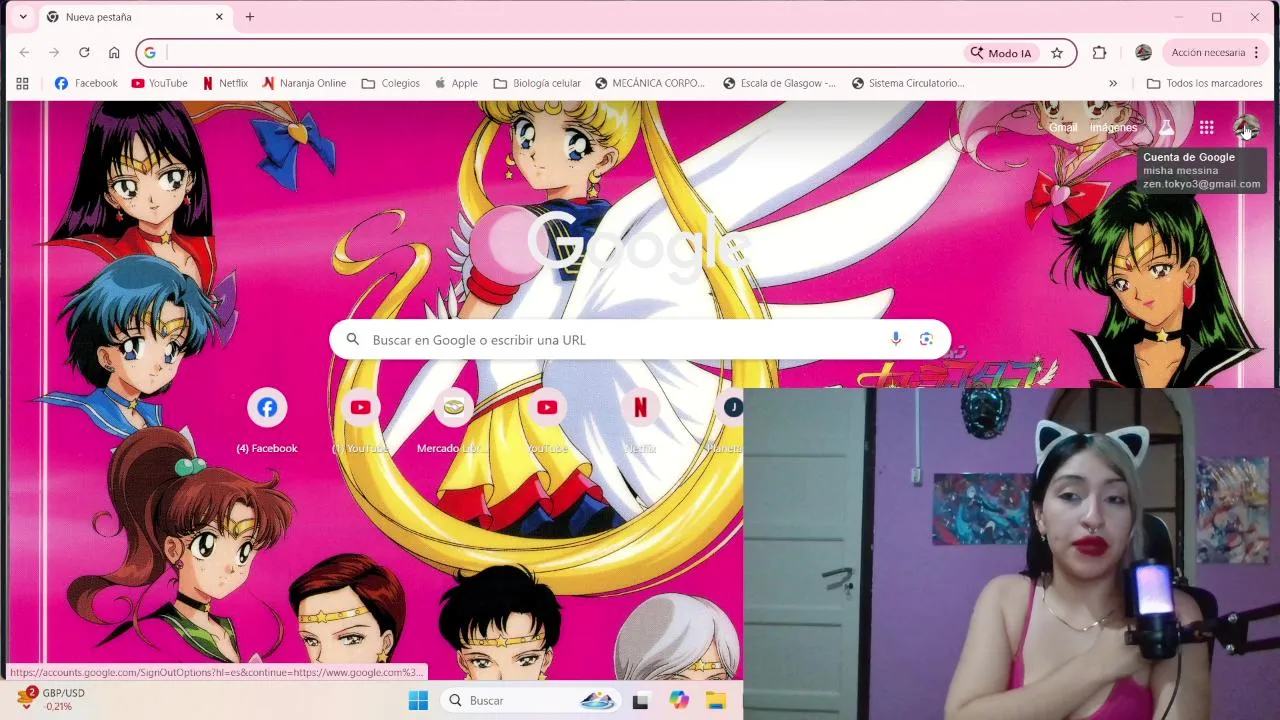
Task: Click the browser forward arrow
Action: (54, 53)
